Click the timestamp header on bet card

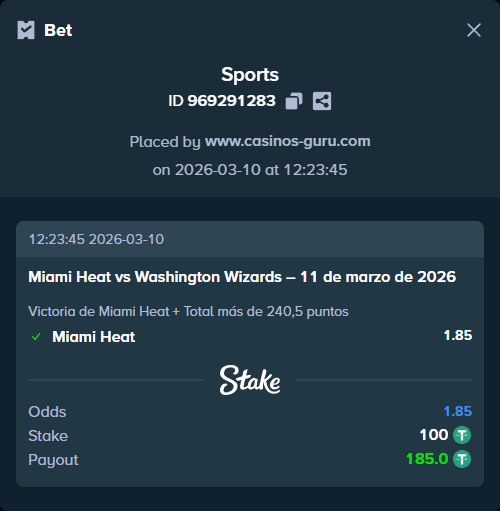point(96,239)
